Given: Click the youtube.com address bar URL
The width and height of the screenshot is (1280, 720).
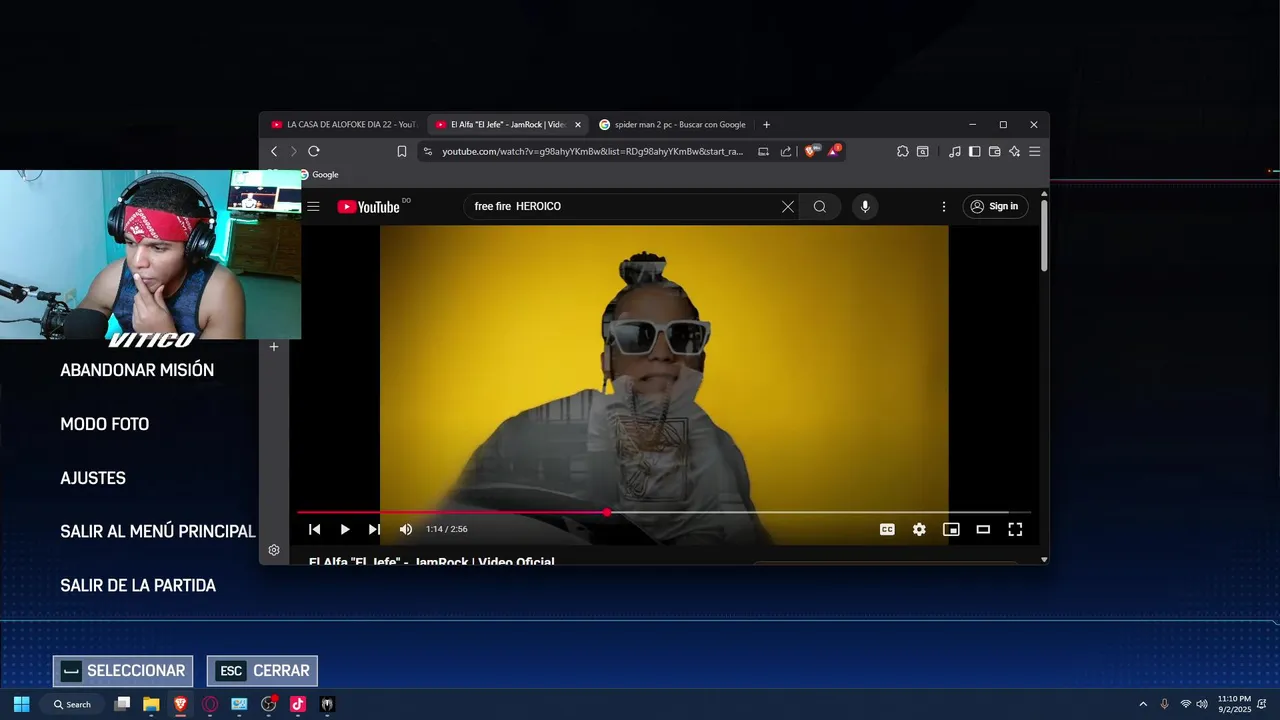Looking at the screenshot, I should [592, 151].
